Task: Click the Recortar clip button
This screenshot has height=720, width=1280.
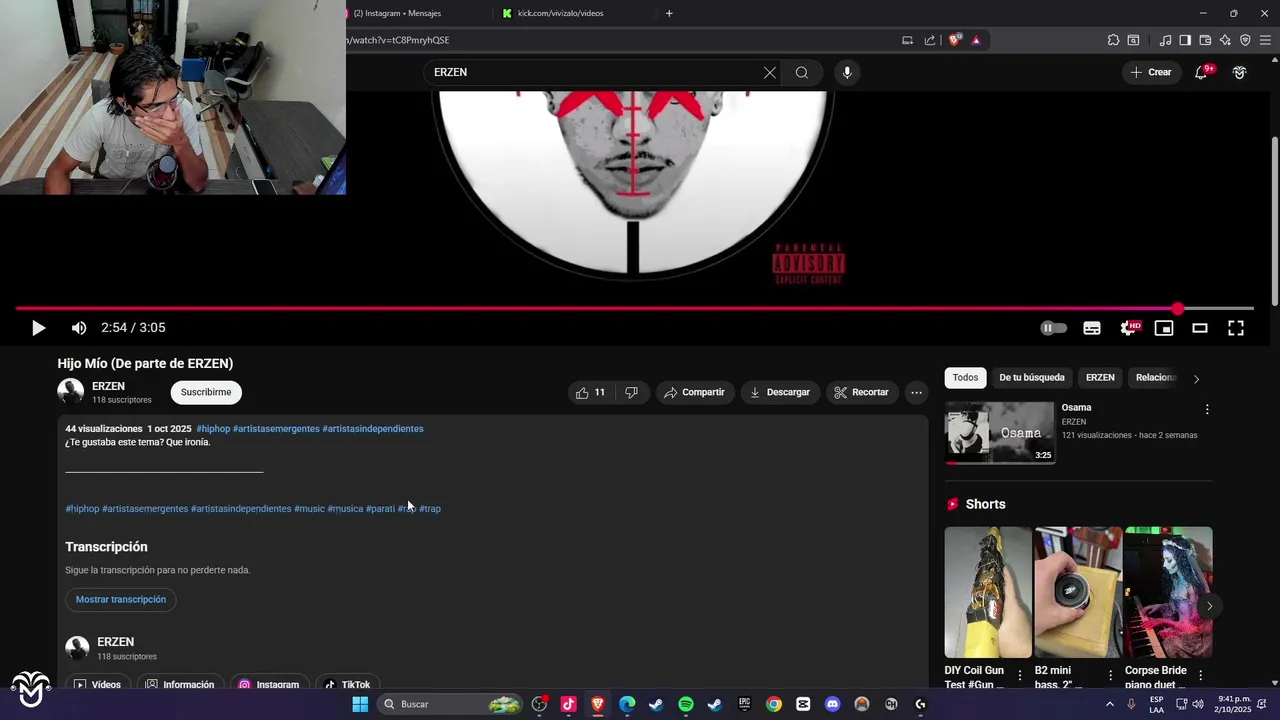Action: (x=861, y=392)
